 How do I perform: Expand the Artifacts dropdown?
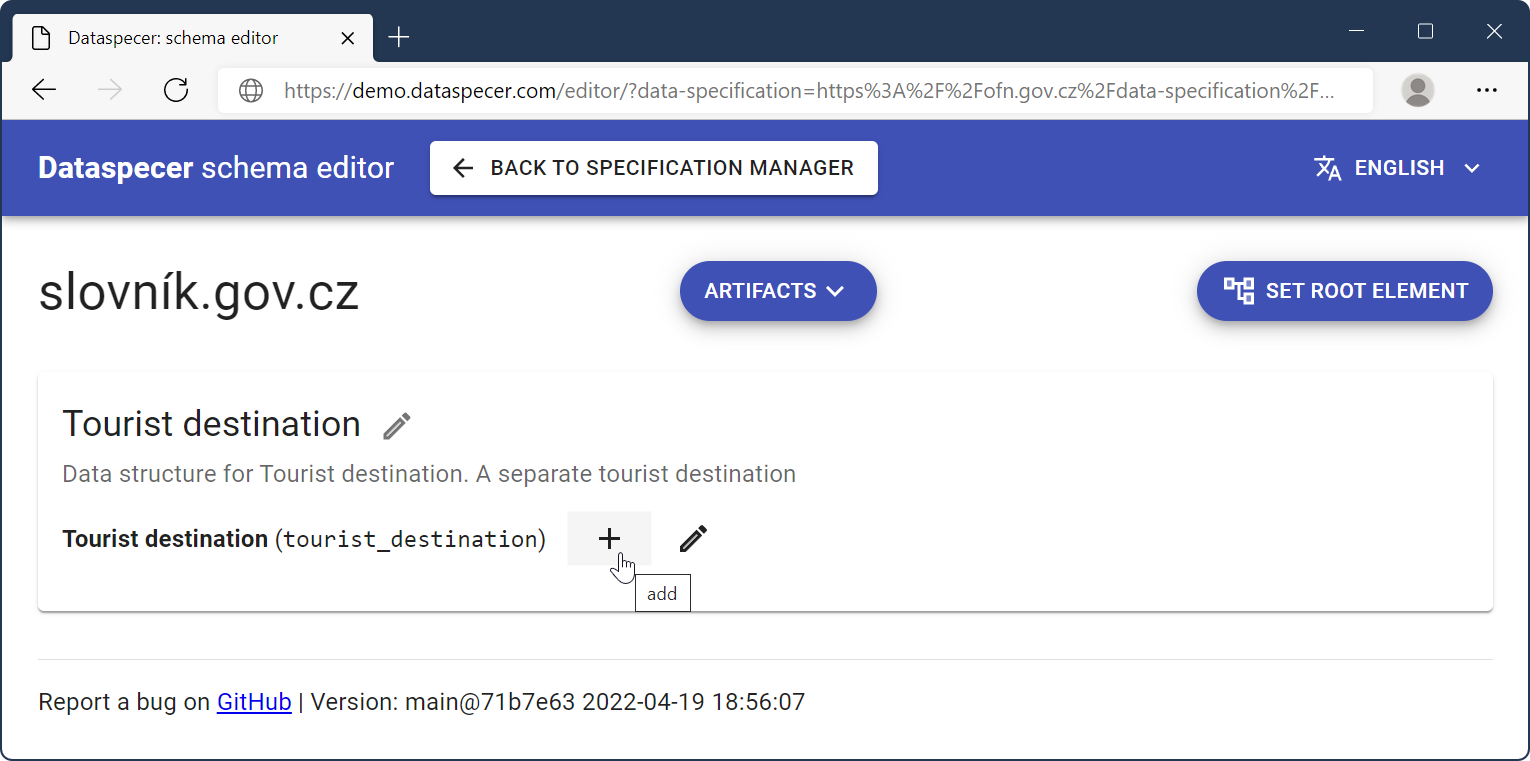777,291
